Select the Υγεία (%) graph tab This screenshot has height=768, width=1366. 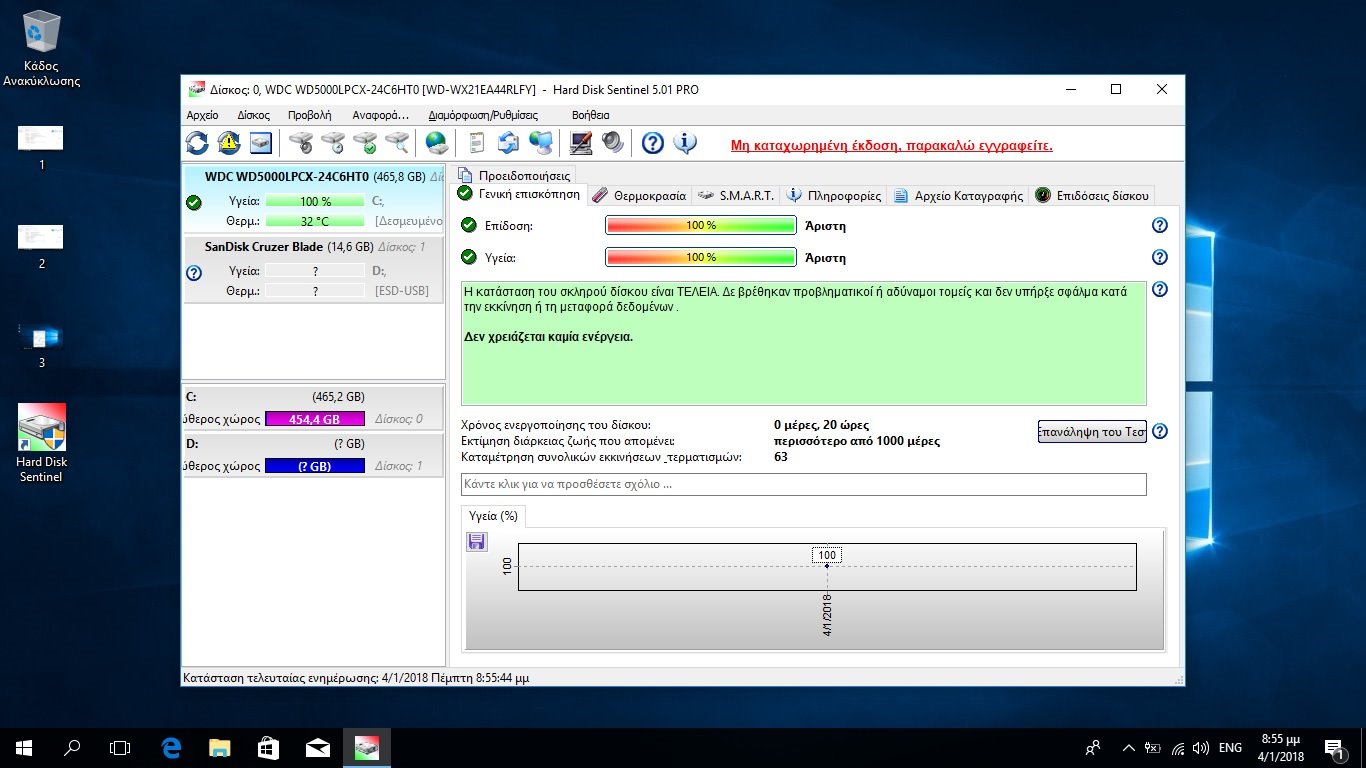coord(494,516)
